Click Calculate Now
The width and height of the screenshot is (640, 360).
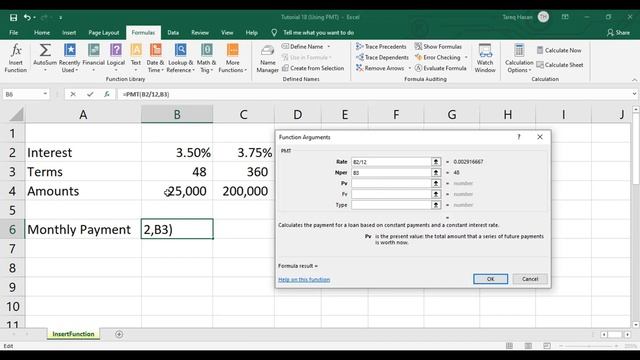[x=559, y=50]
